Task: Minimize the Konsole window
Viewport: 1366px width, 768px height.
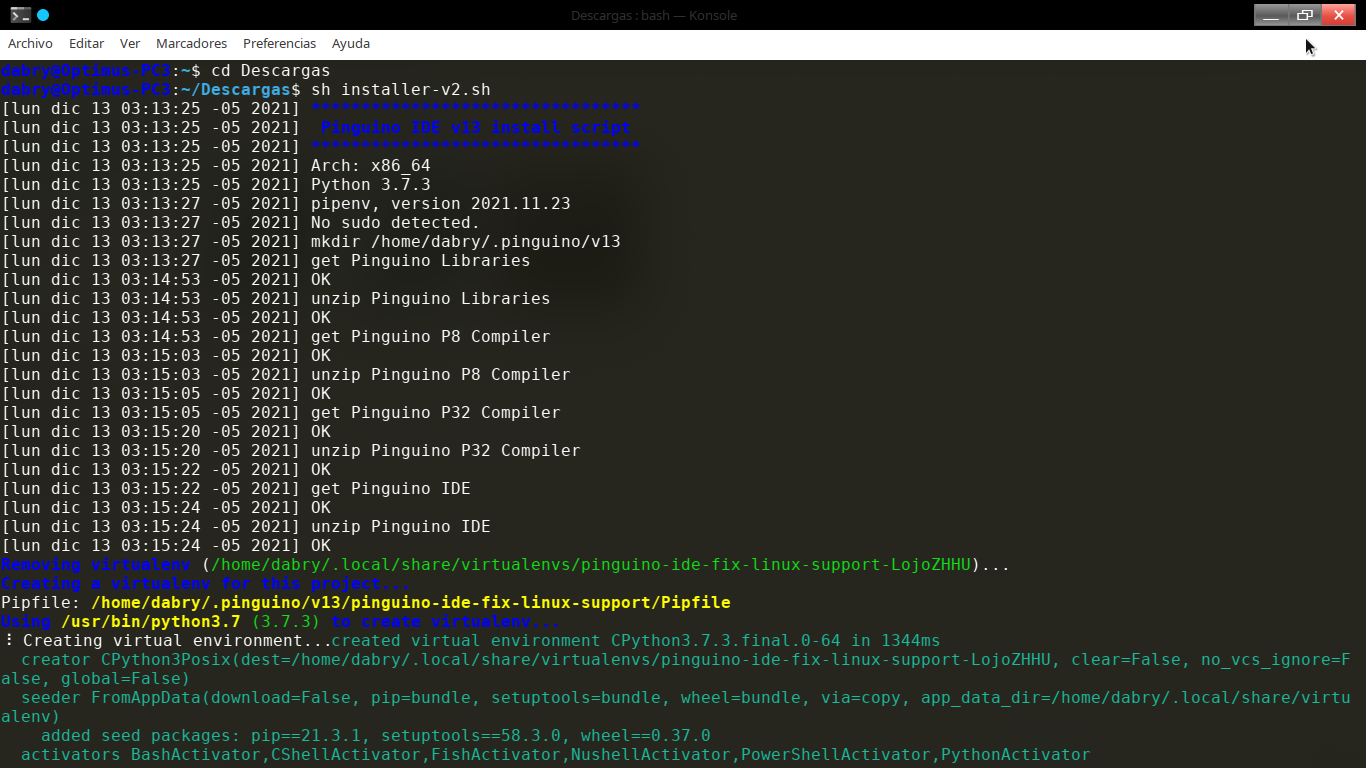Action: point(1271,15)
